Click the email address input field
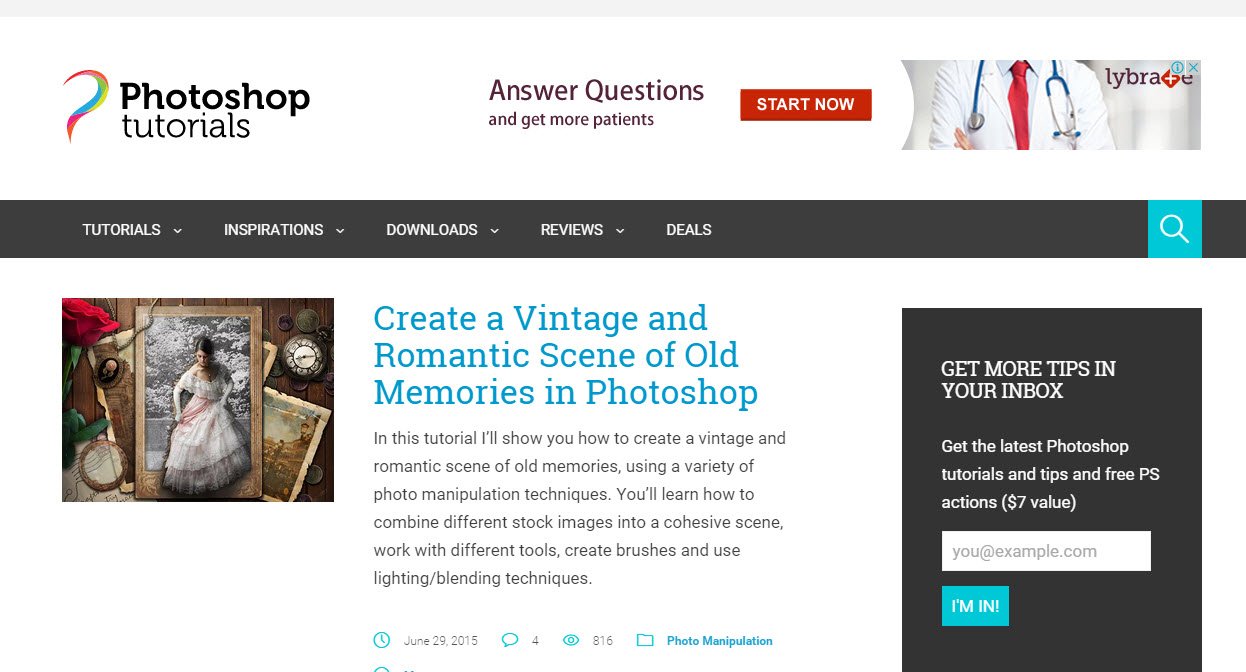This screenshot has width=1246, height=672. click(x=1046, y=551)
